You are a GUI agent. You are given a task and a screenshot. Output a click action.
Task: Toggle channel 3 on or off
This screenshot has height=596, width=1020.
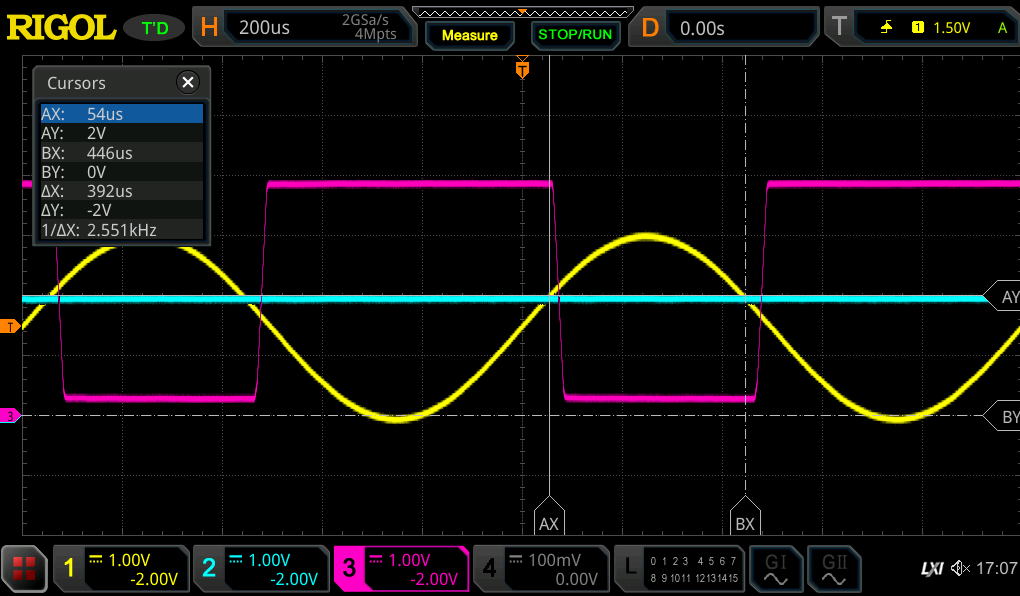(x=349, y=568)
